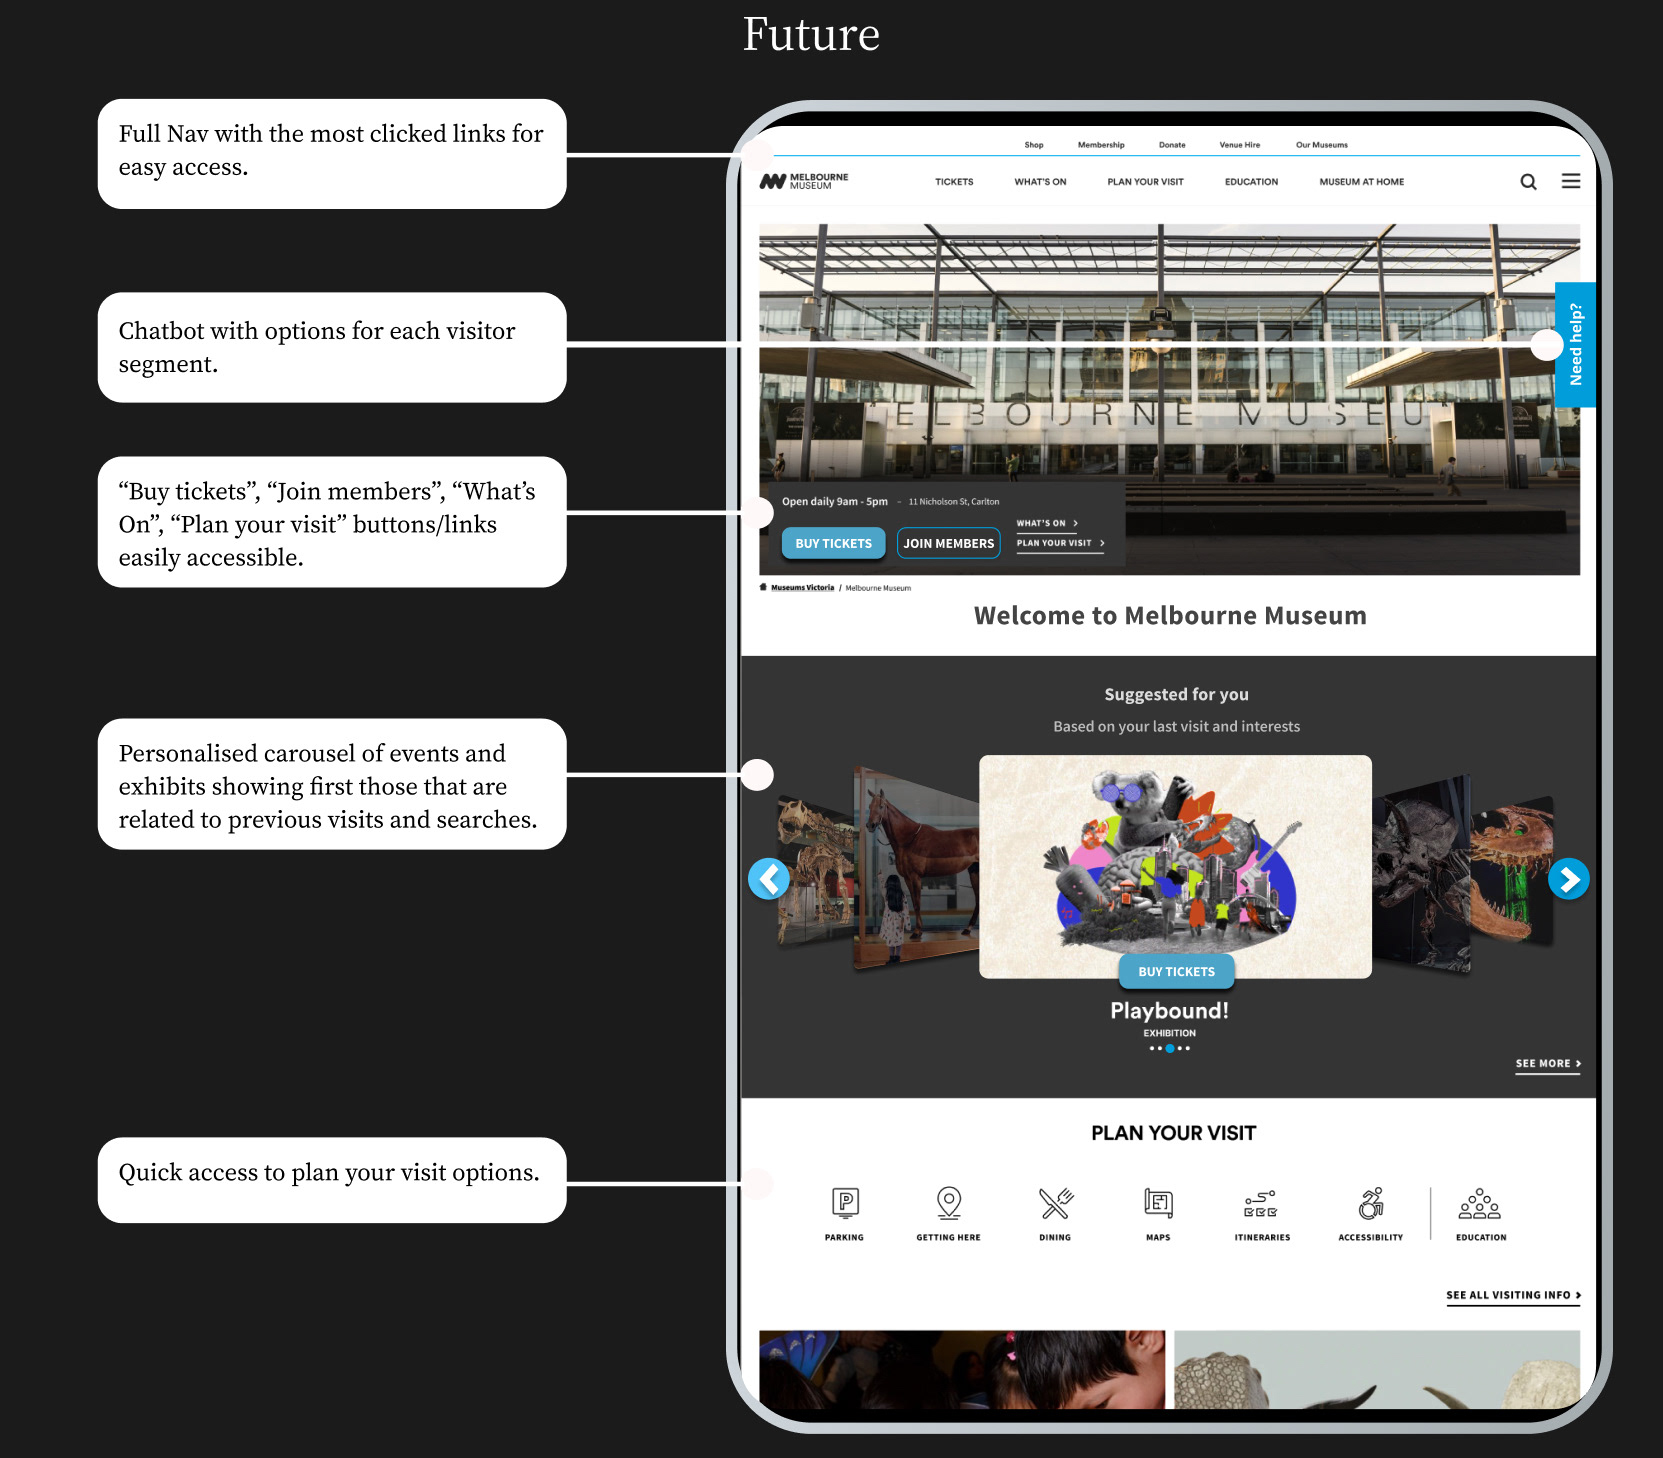Select the Education group icon
This screenshot has width=1663, height=1458.
(1480, 1203)
